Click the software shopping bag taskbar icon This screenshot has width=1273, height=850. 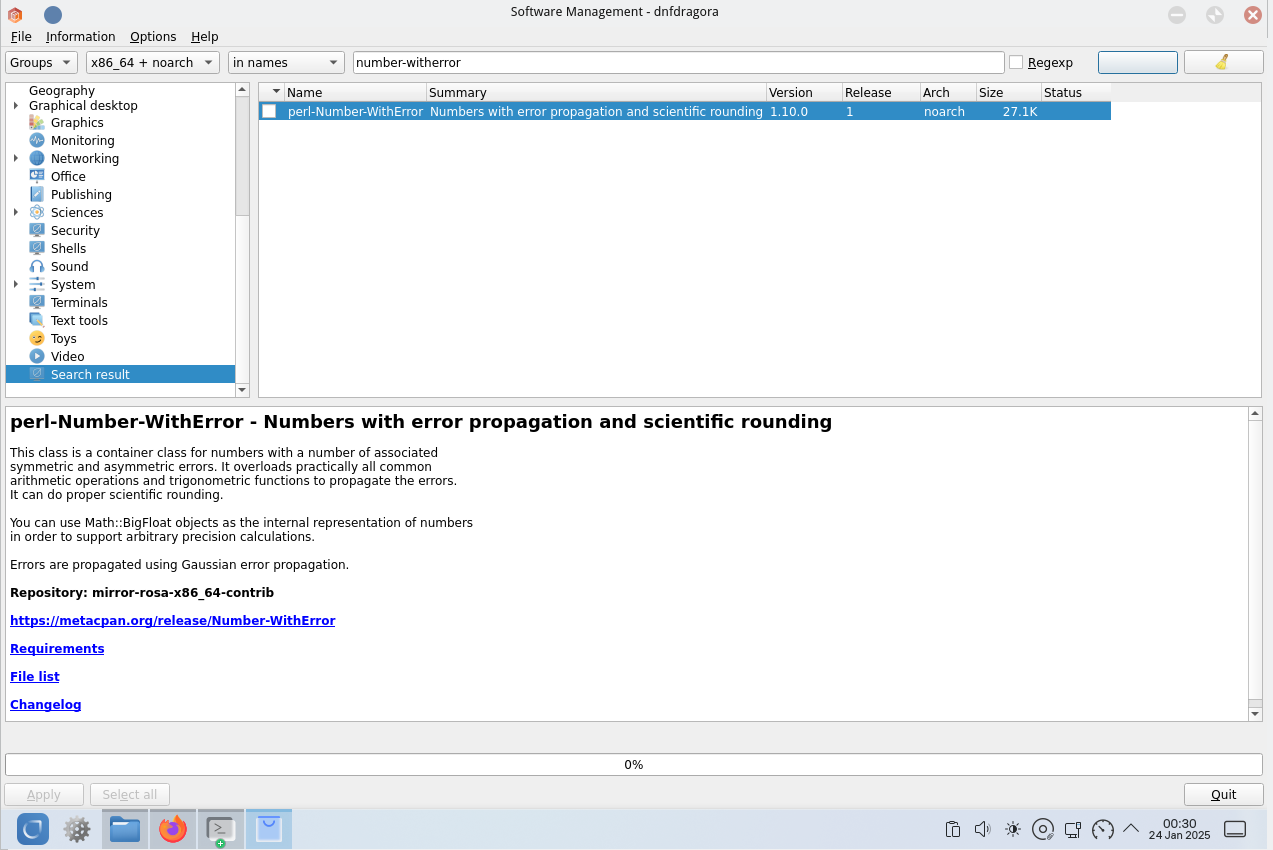[269, 829]
